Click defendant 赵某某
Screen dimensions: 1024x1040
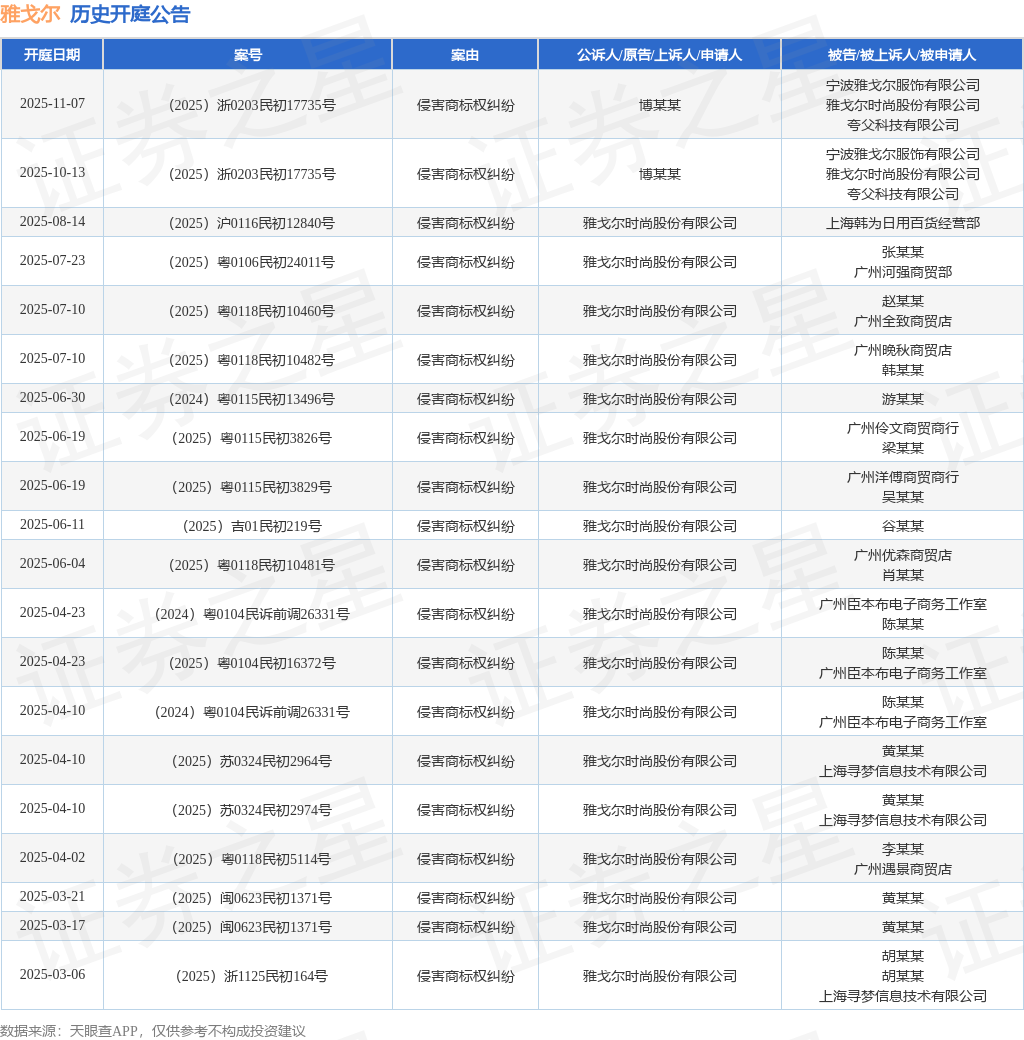point(902,302)
